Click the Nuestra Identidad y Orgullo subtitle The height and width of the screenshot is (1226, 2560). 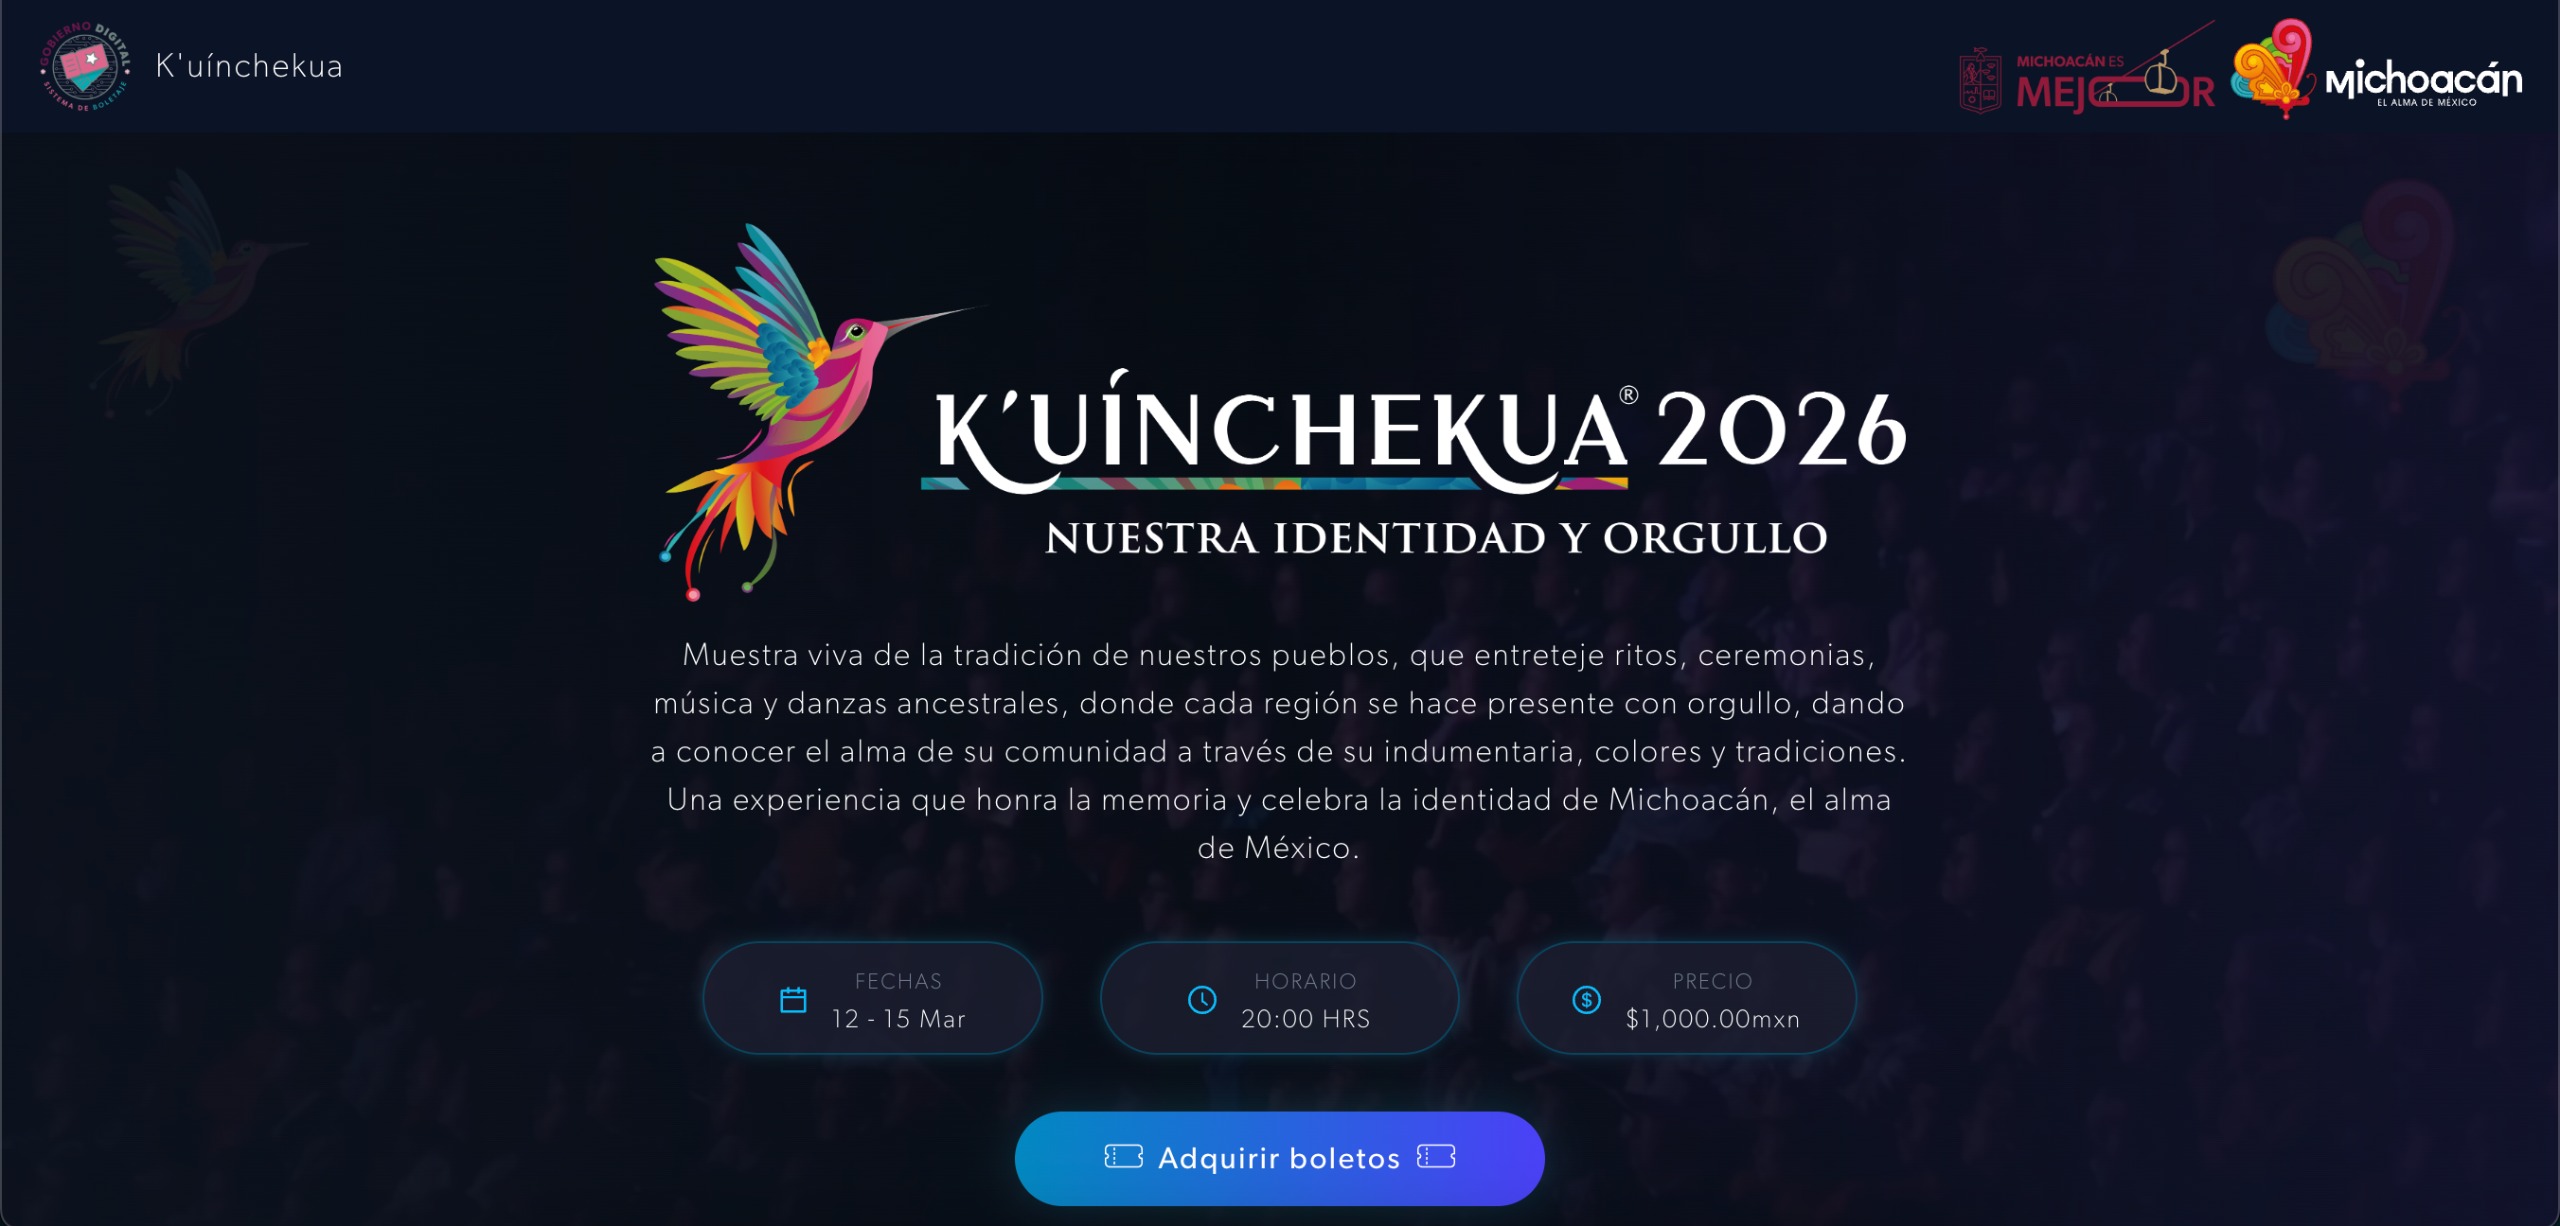[x=1436, y=538]
